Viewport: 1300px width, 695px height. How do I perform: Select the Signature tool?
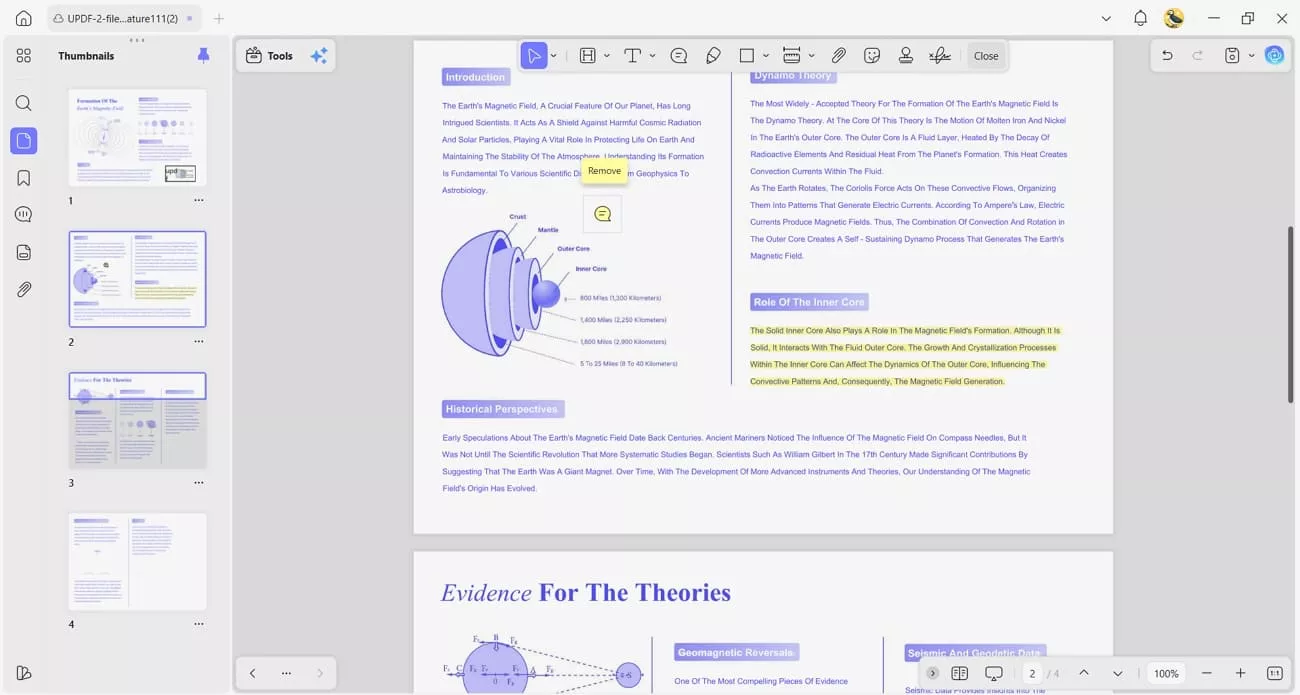(x=939, y=55)
